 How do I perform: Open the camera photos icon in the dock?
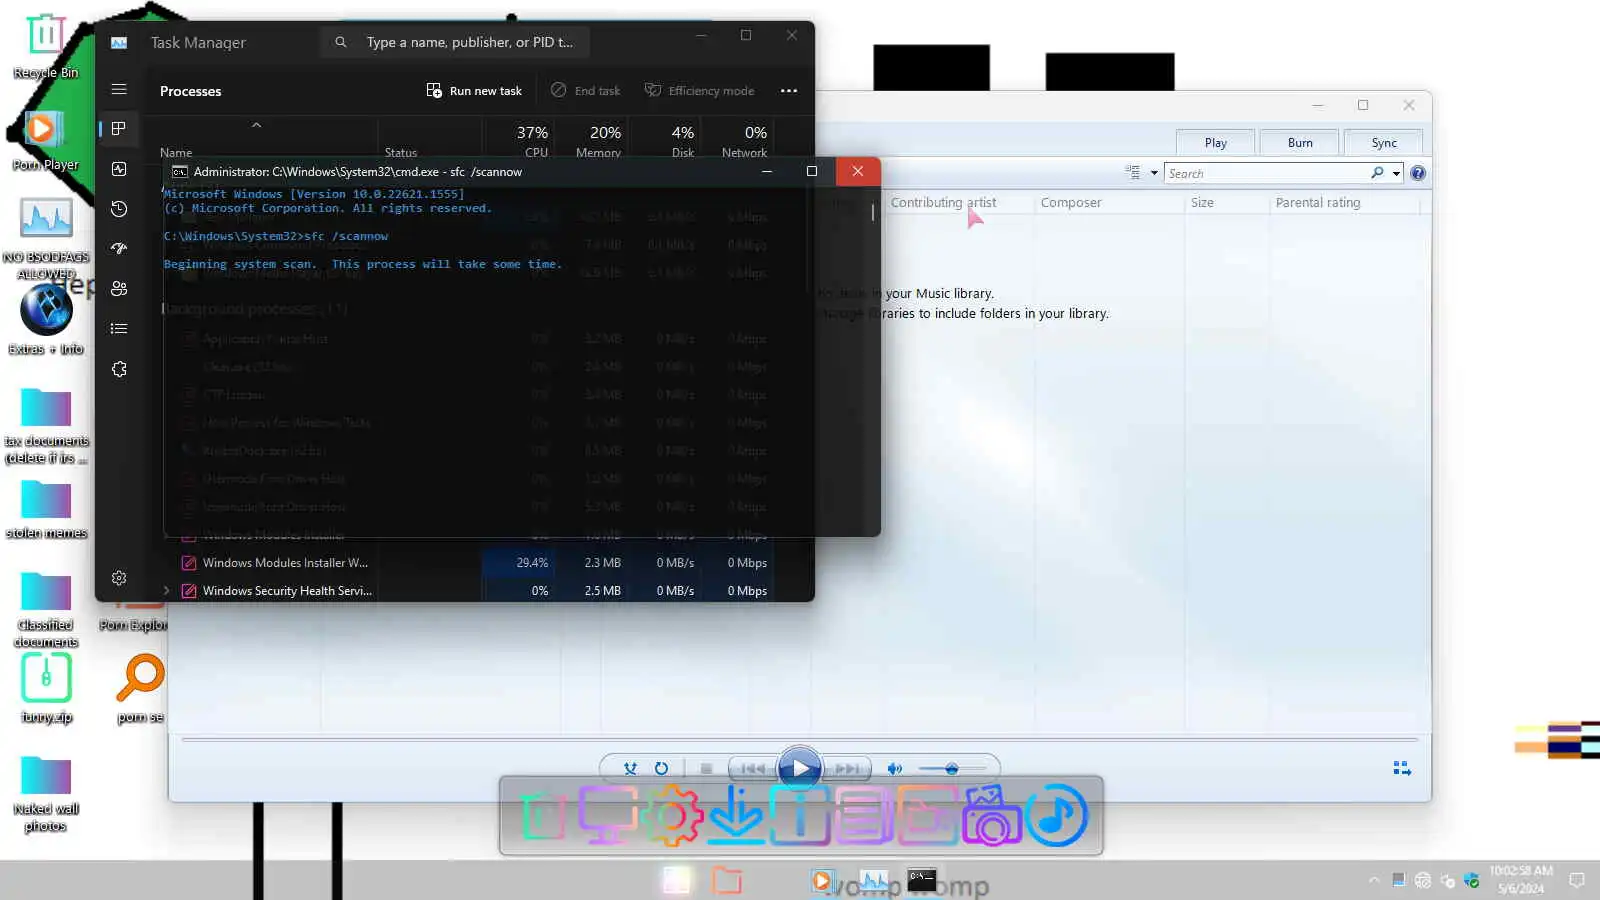[991, 815]
